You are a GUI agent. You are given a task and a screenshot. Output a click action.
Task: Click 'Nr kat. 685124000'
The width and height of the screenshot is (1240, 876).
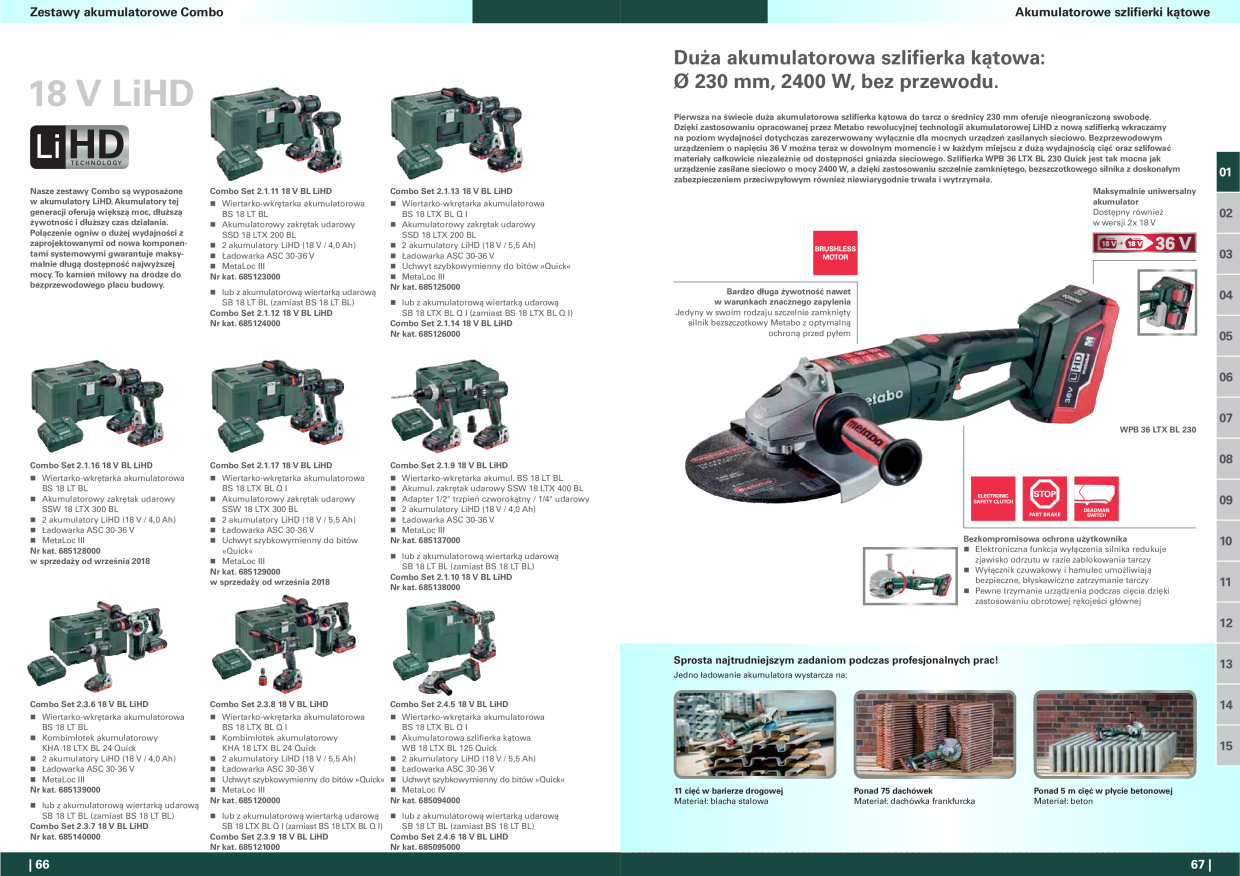coord(245,324)
